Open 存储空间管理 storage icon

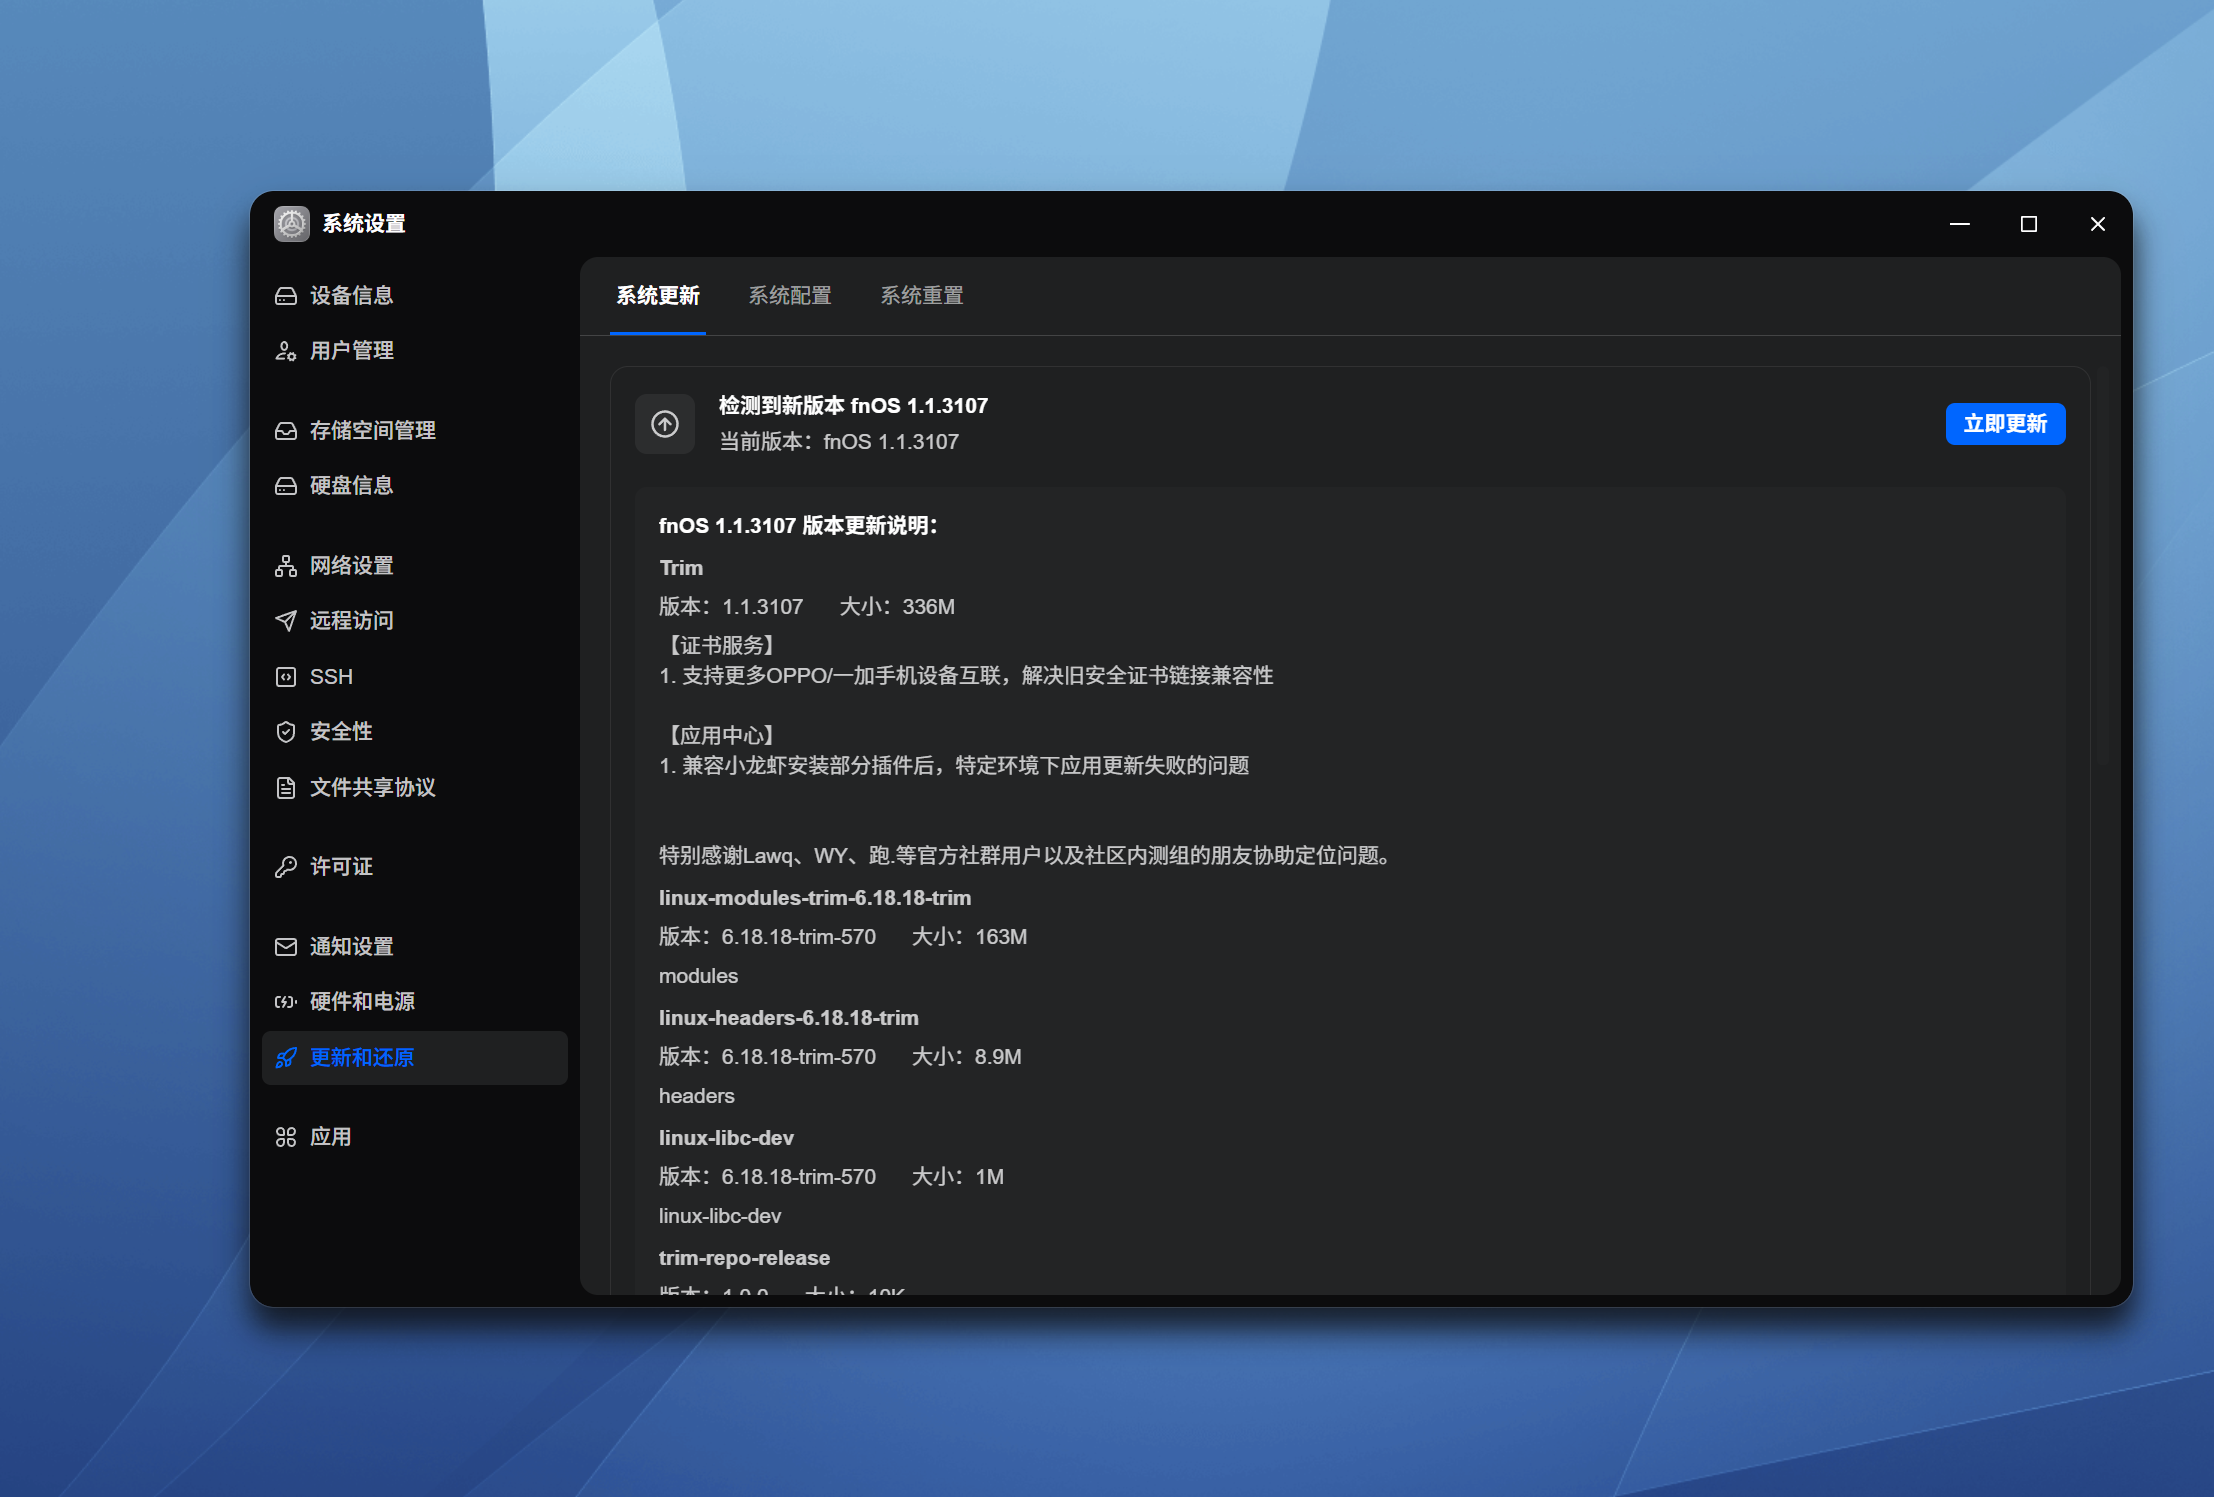click(286, 431)
